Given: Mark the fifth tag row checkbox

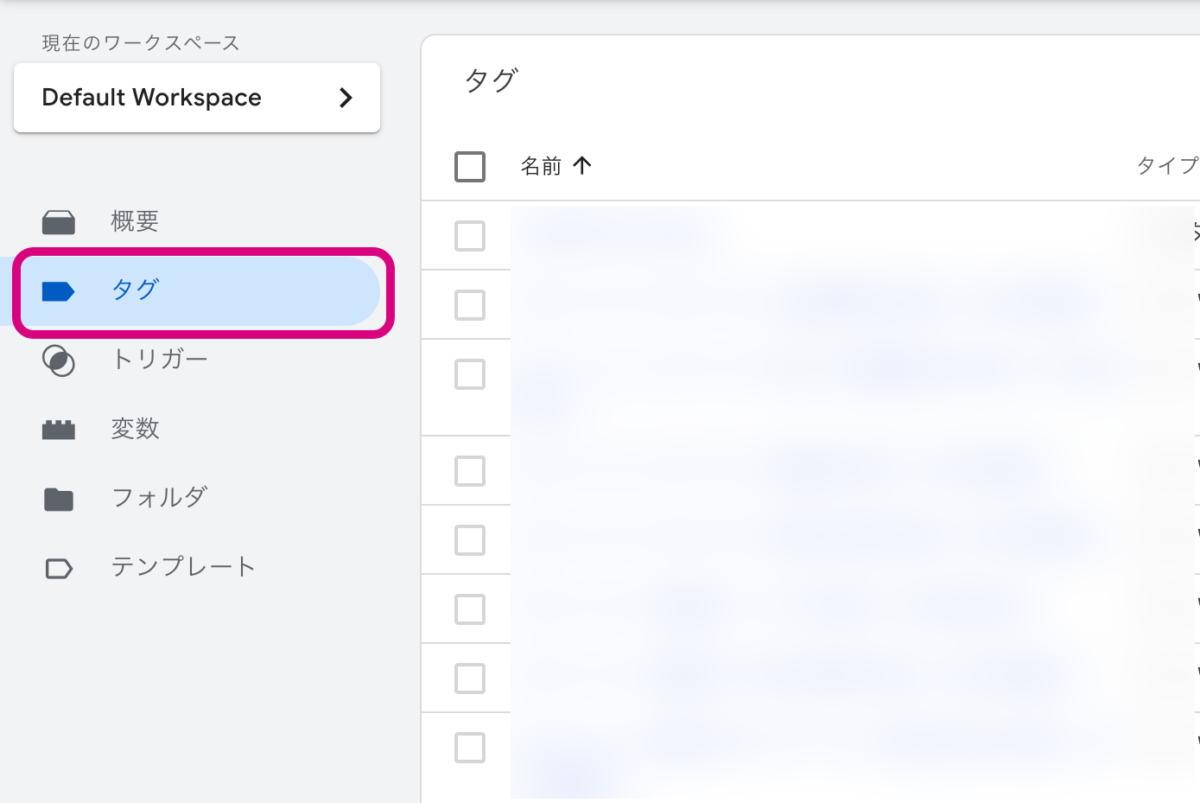Looking at the screenshot, I should coord(470,540).
